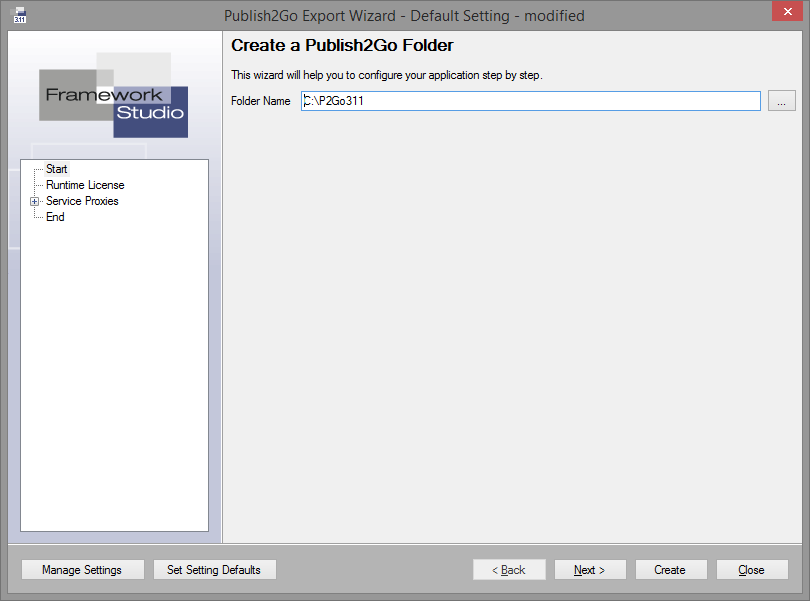The width and height of the screenshot is (810, 601).
Task: Select the Service Proxies tree item
Action: (x=82, y=201)
